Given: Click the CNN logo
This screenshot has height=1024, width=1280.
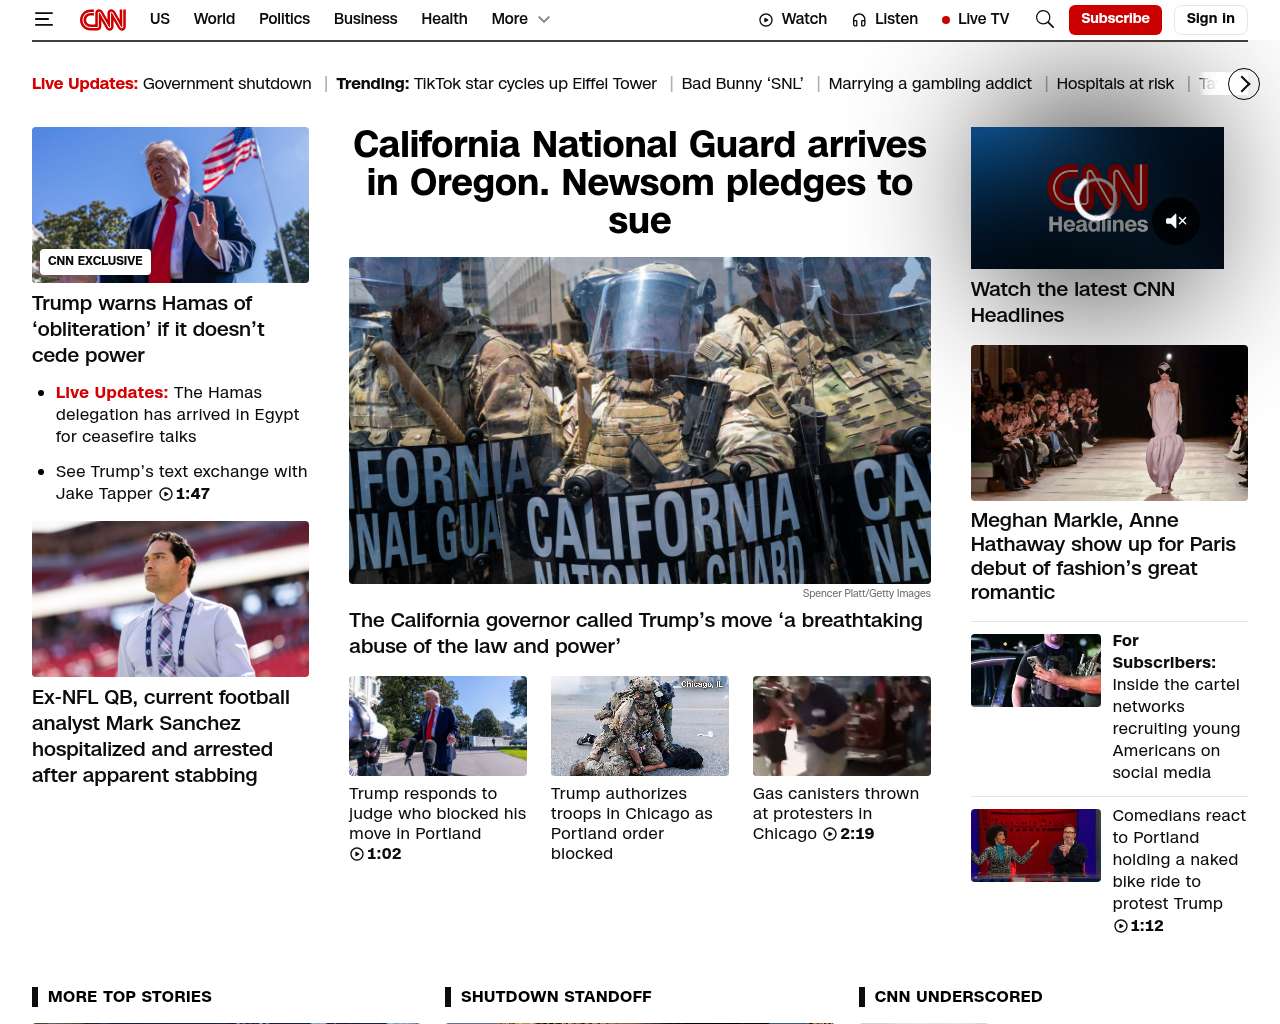Looking at the screenshot, I should (103, 19).
